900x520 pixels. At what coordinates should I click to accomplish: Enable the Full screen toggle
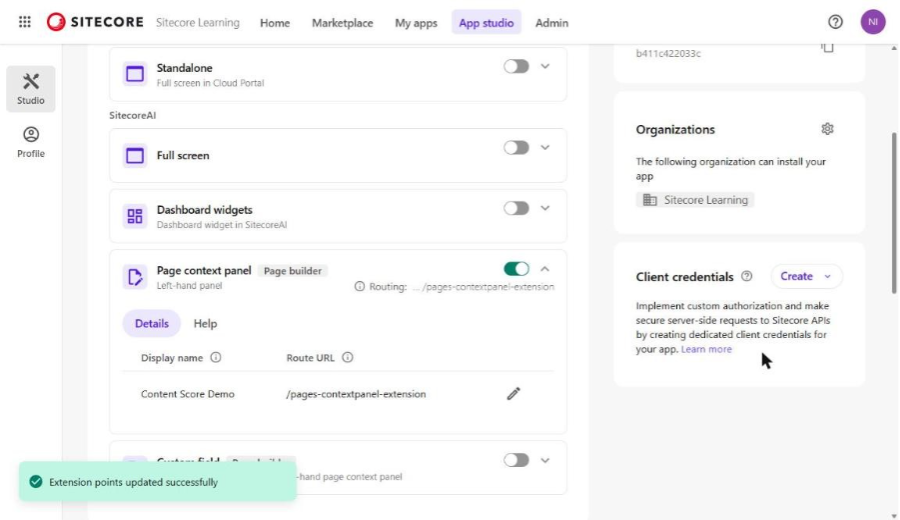tap(516, 148)
